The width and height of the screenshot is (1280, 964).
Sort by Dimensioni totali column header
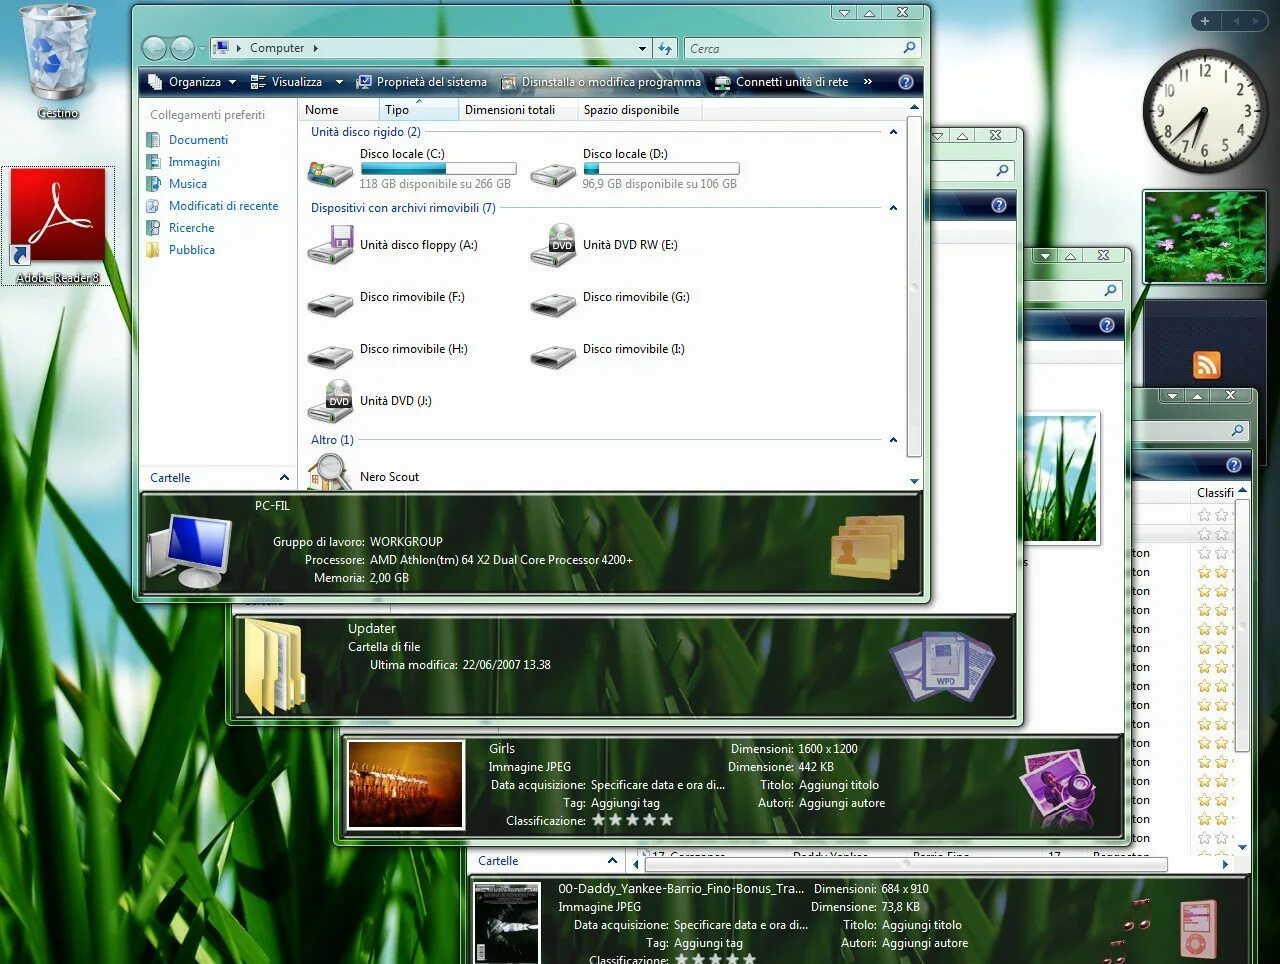pyautogui.click(x=518, y=110)
